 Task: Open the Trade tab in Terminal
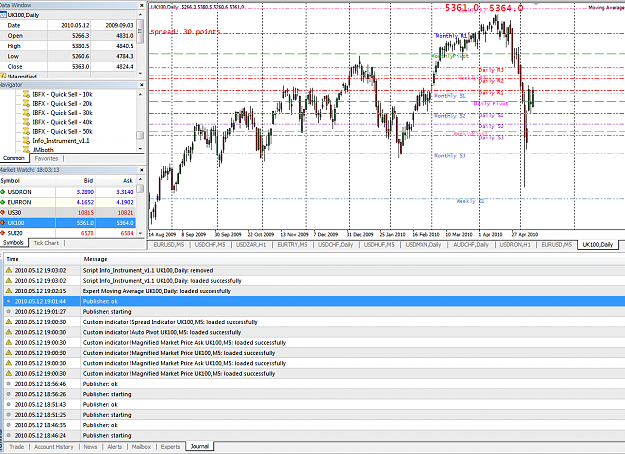(x=16, y=447)
